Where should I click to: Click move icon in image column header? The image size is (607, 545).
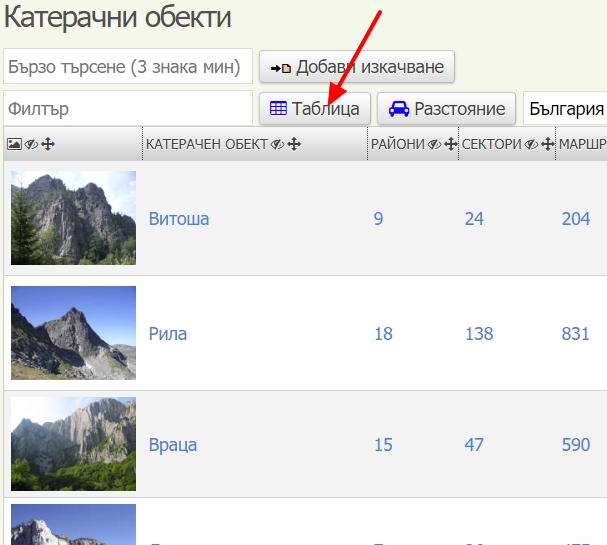48,144
